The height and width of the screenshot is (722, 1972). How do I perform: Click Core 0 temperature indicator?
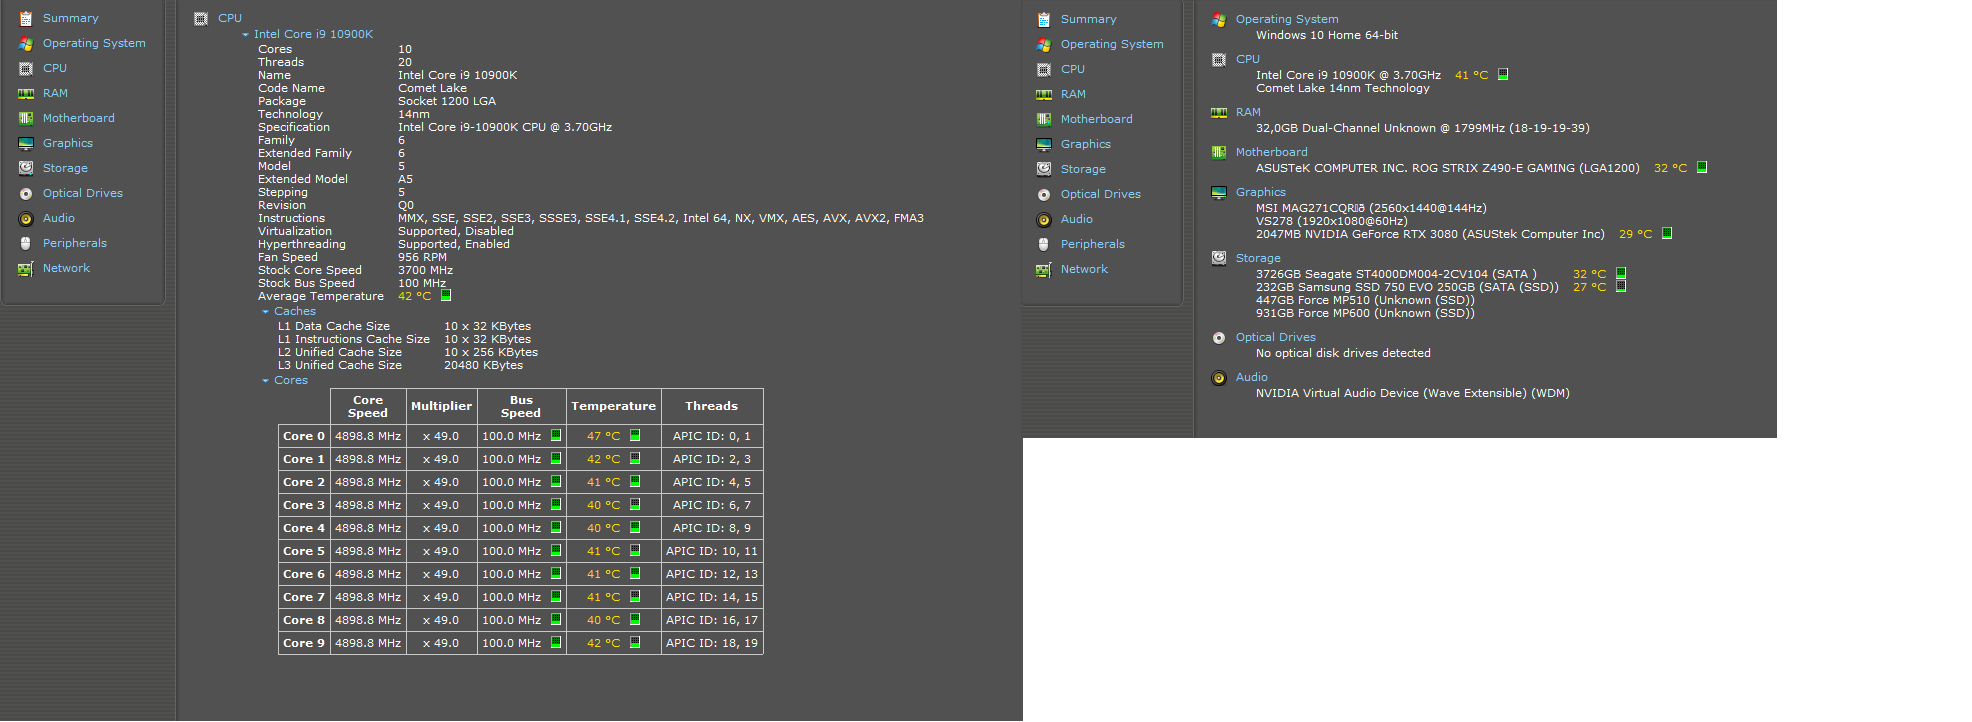point(635,435)
